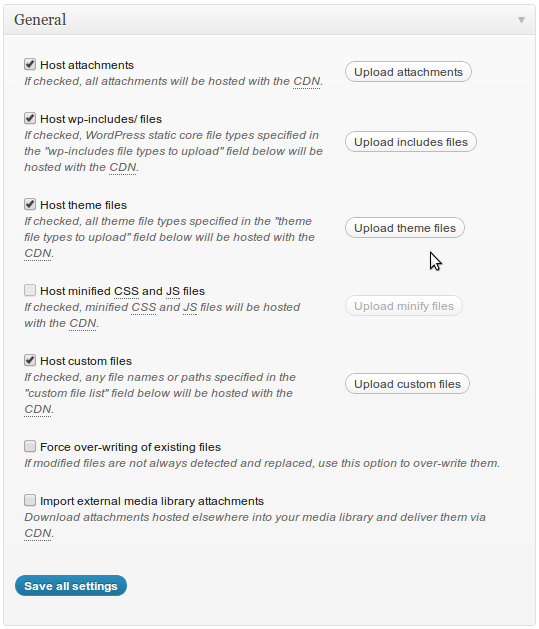Click the Upload custom files button
539x629 pixels.
[407, 384]
